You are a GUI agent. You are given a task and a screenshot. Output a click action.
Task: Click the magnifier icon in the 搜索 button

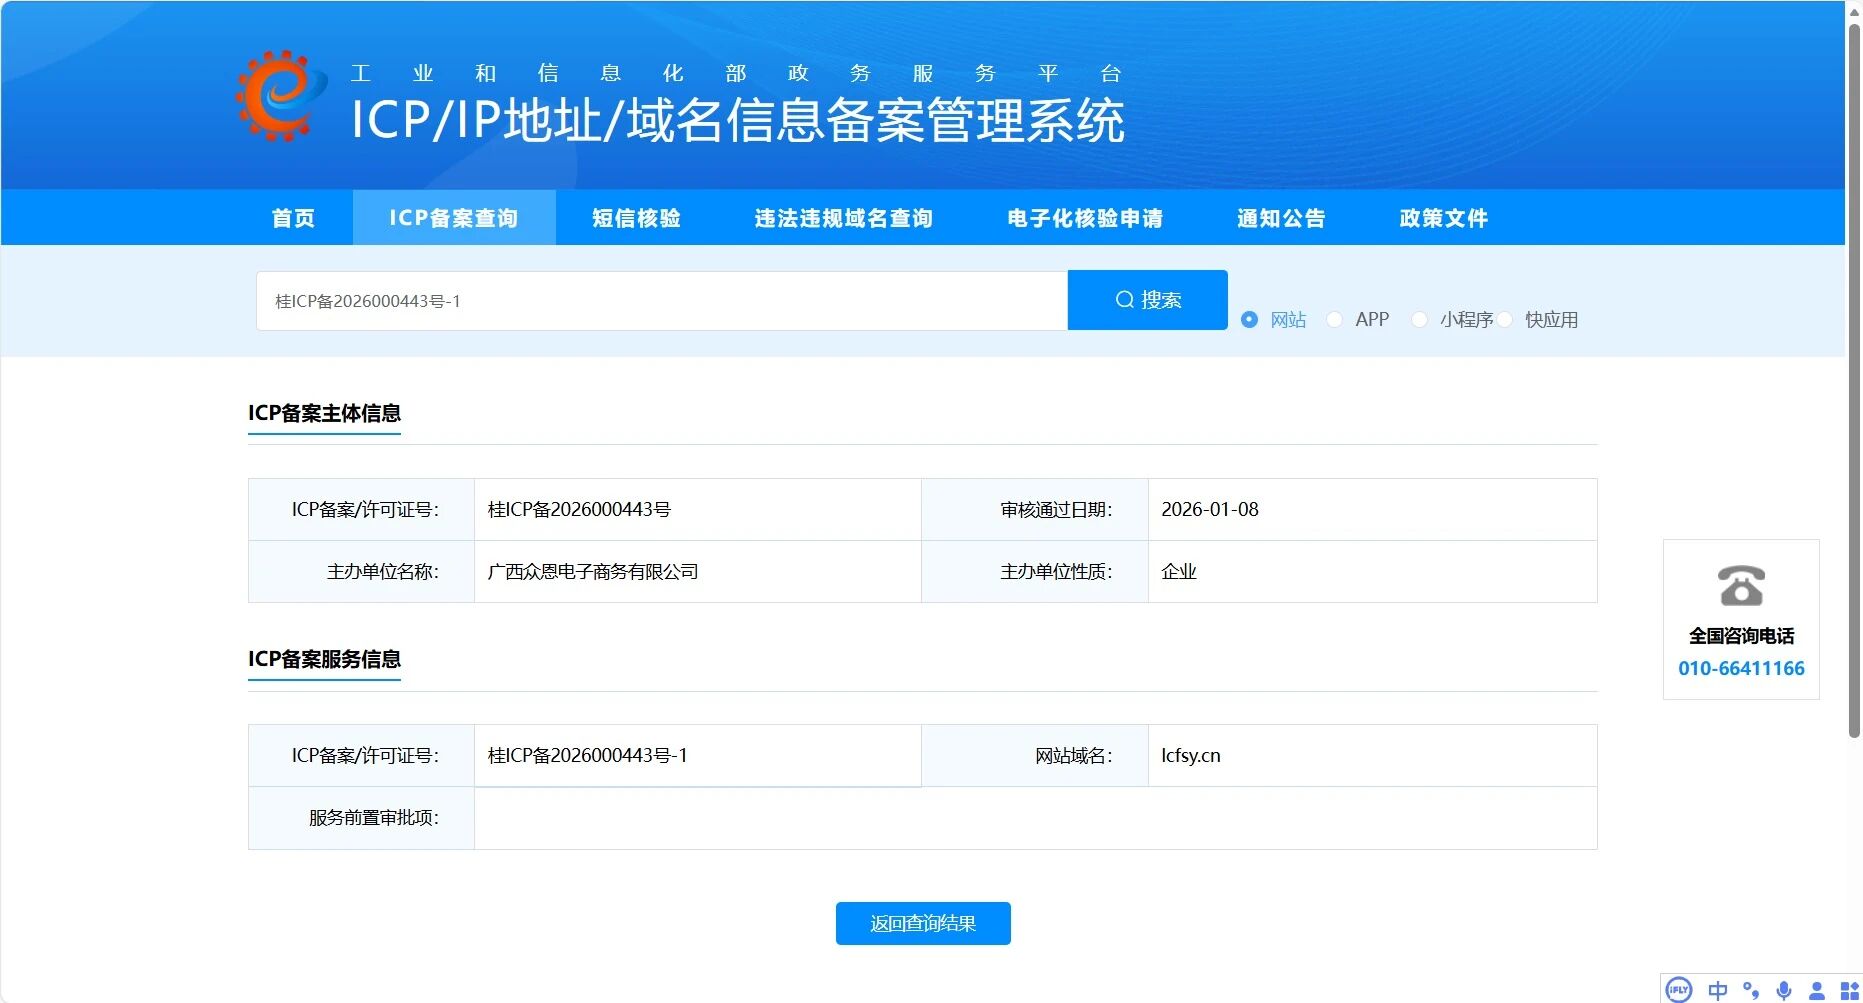point(1125,300)
